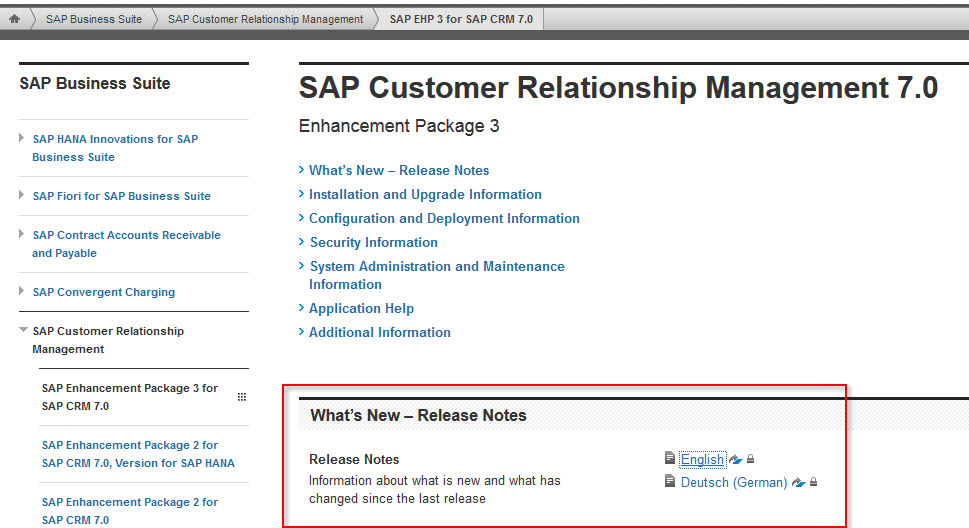The image size is (969, 528).
Task: Expand the SAP Contract Accounts Receivable arrow
Action: [22, 234]
